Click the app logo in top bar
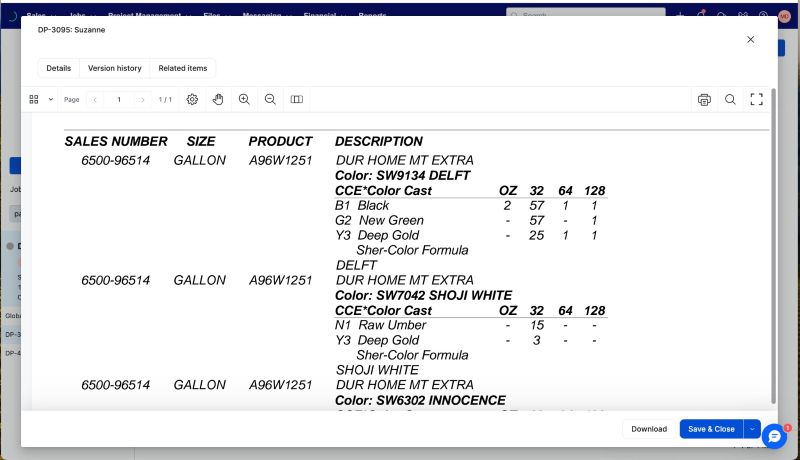 [12, 16]
